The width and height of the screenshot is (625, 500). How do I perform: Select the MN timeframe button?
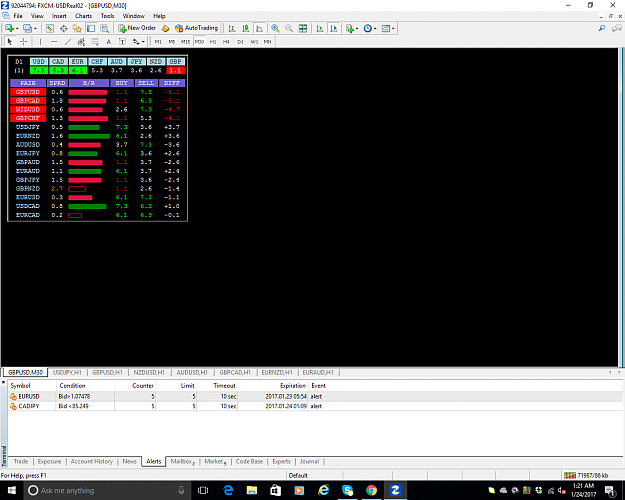tap(267, 41)
